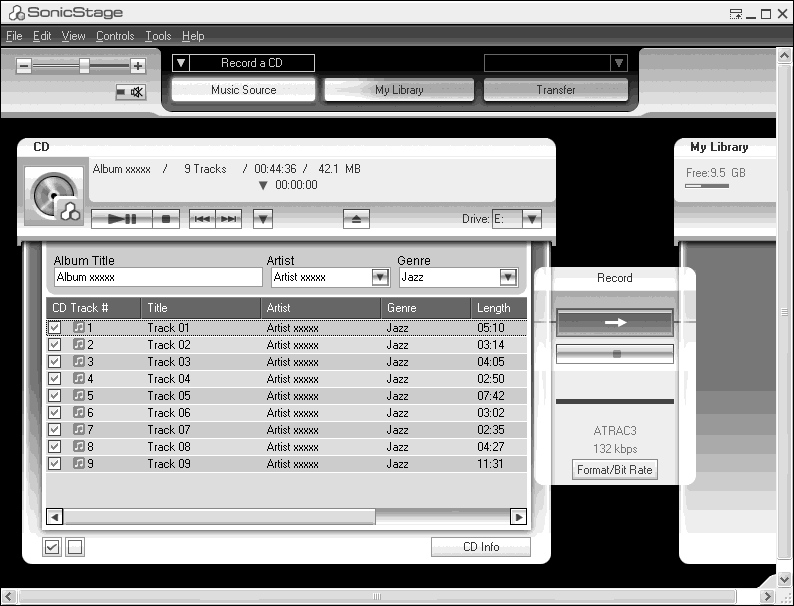Click music note icon of track 5
794x606 pixels.
pos(78,395)
